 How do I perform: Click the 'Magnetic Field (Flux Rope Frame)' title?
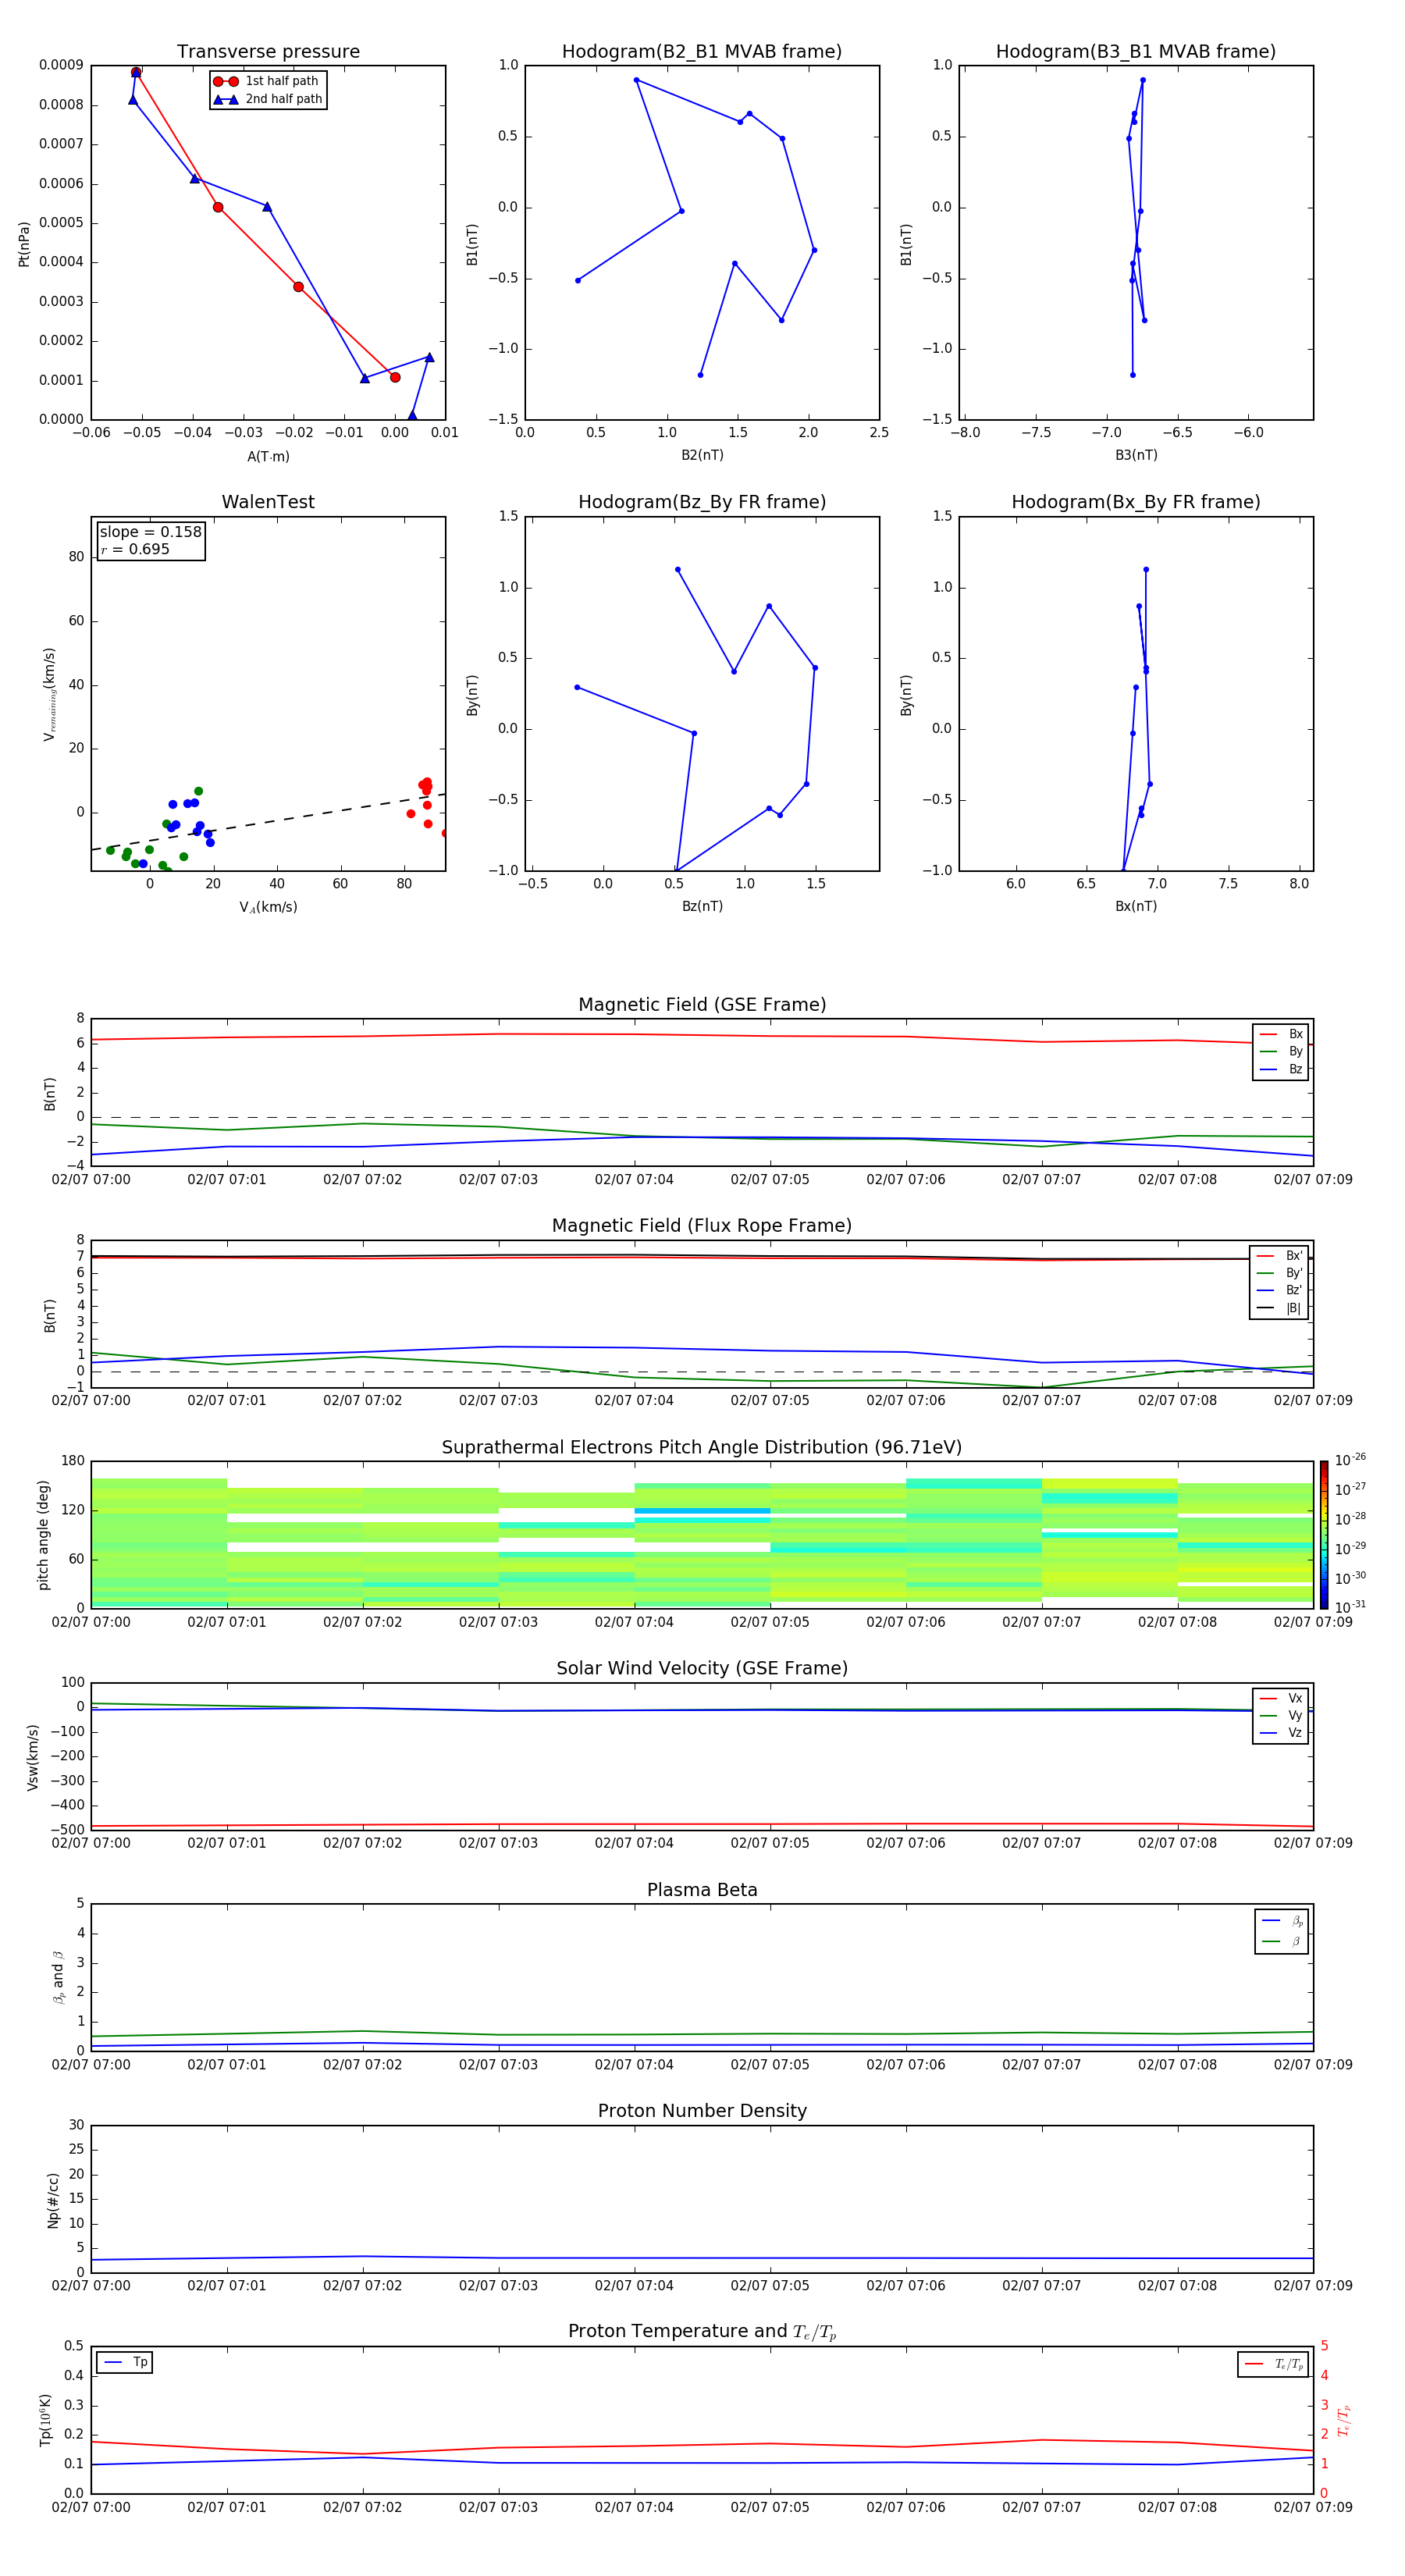coord(702,1225)
